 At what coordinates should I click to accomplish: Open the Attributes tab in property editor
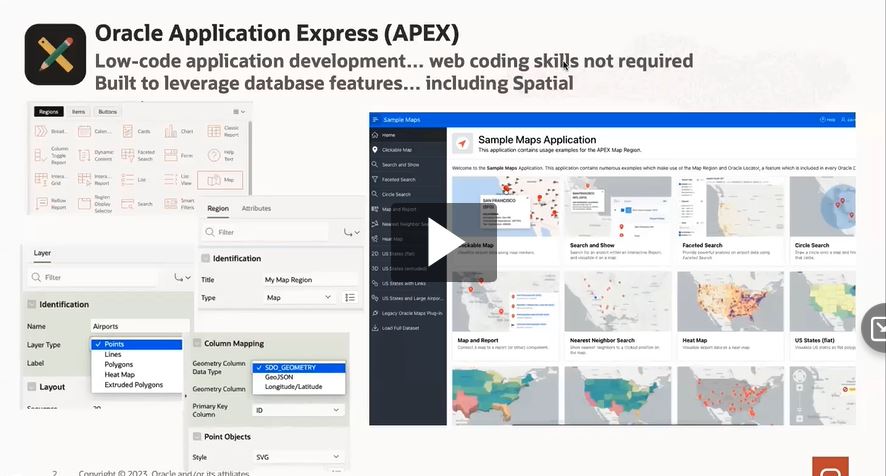click(x=257, y=208)
